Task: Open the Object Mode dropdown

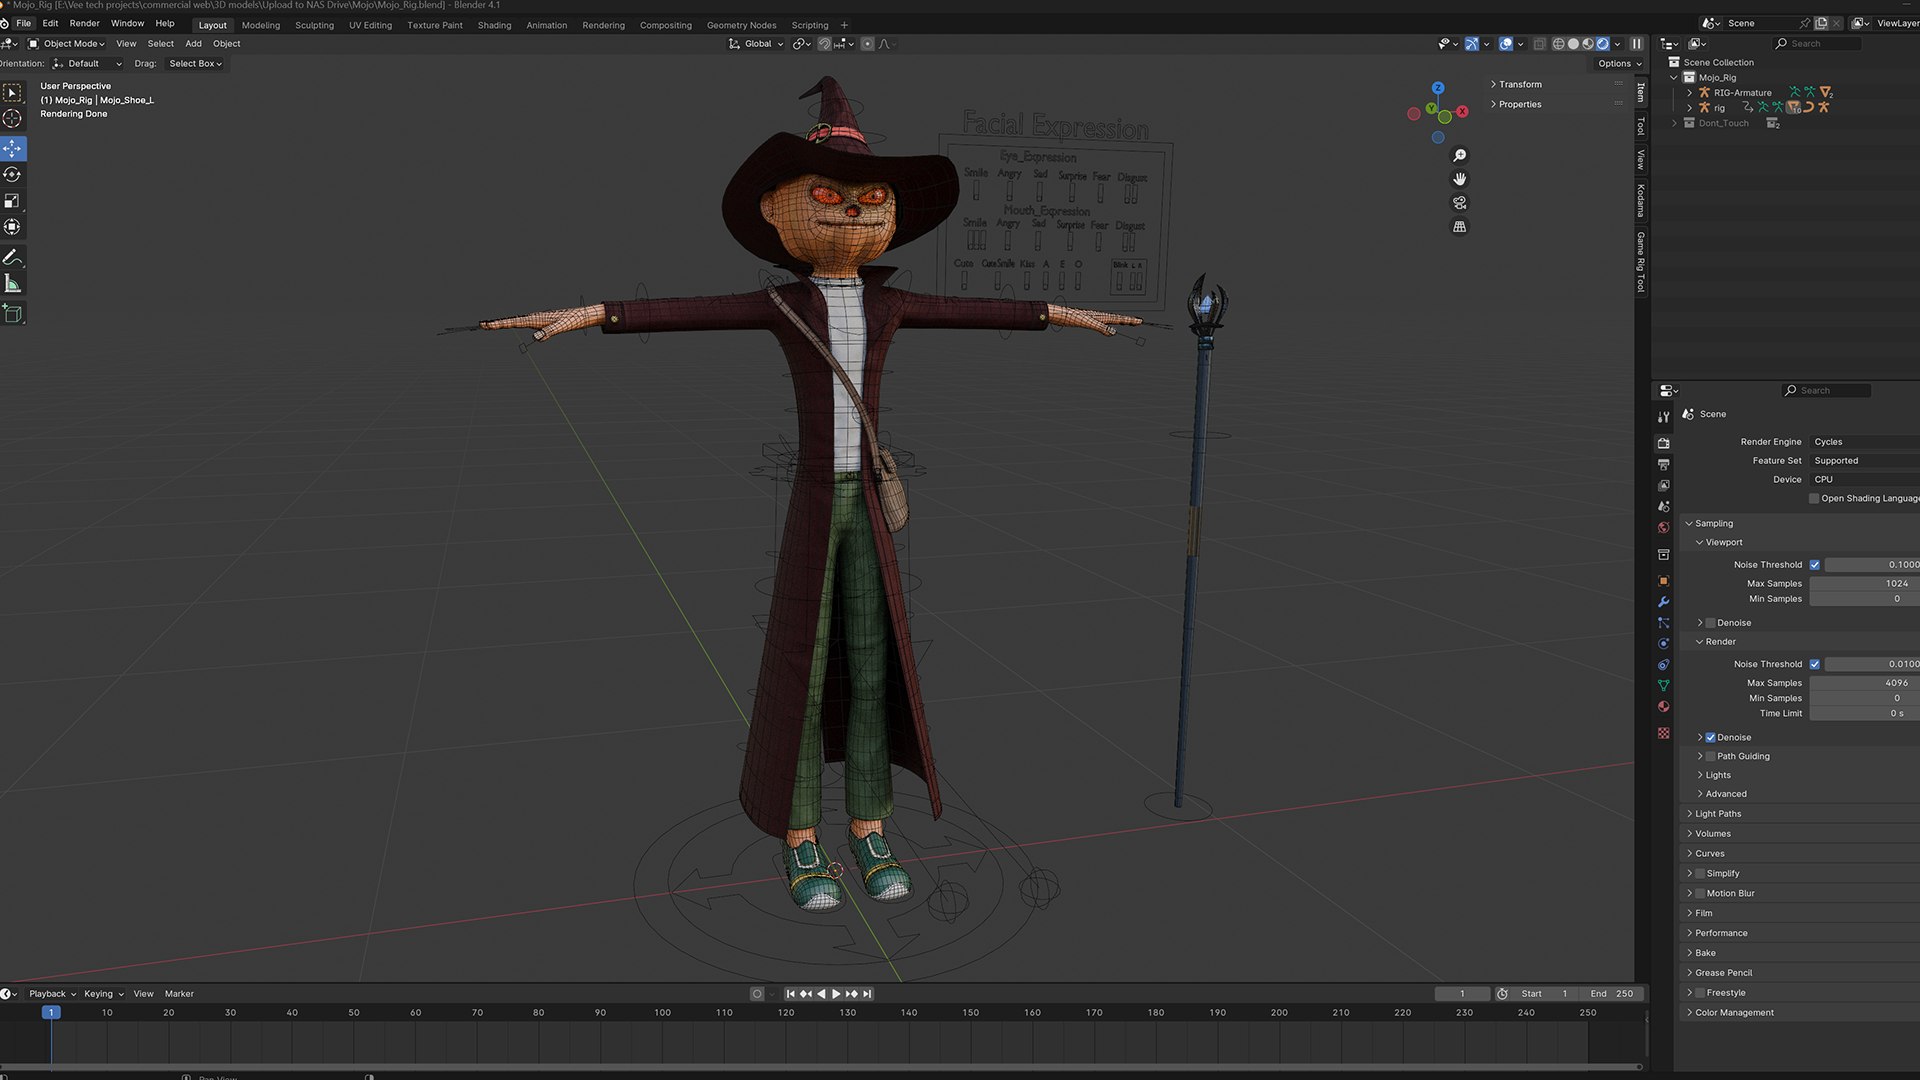Action: [x=67, y=44]
